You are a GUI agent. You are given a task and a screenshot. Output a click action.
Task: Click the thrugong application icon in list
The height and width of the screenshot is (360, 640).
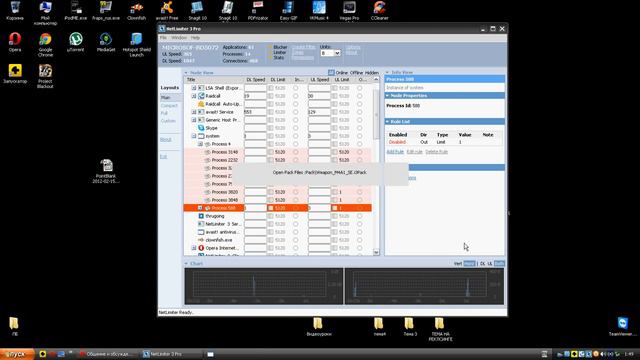pos(201,216)
